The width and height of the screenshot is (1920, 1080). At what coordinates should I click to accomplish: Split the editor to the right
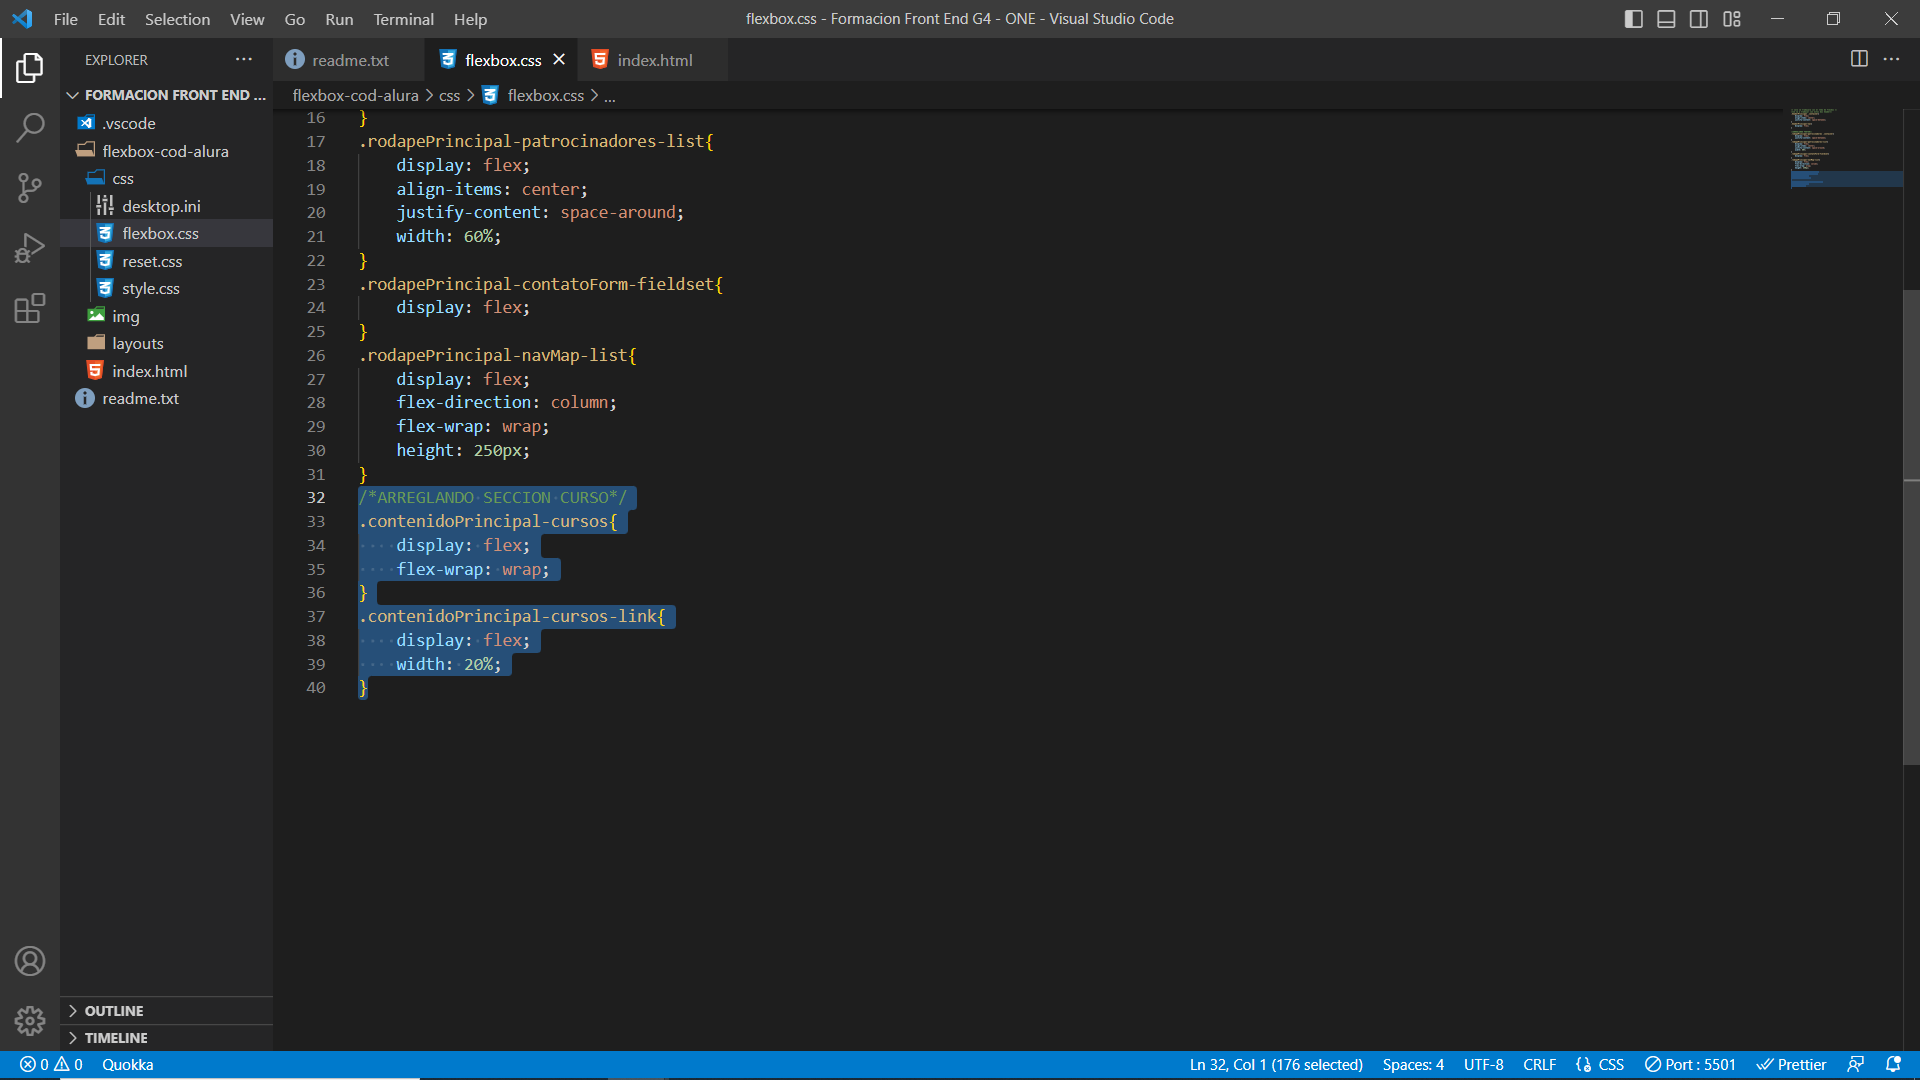click(x=1859, y=59)
